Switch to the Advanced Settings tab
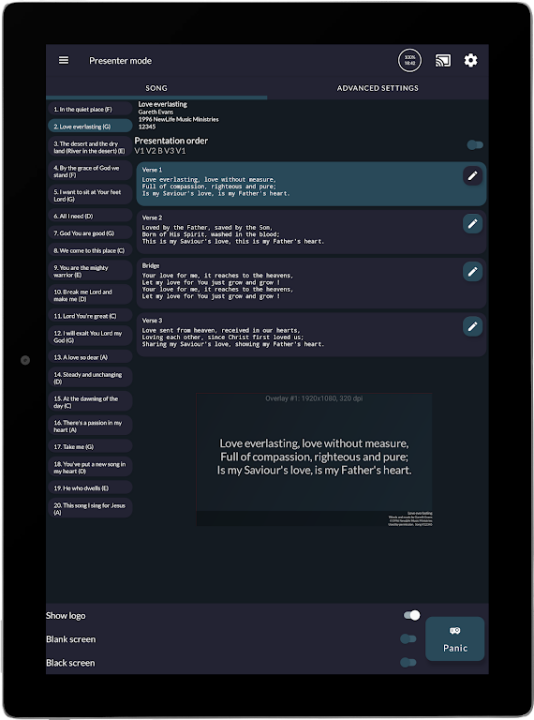Screen dimensions: 534x720 [377, 88]
